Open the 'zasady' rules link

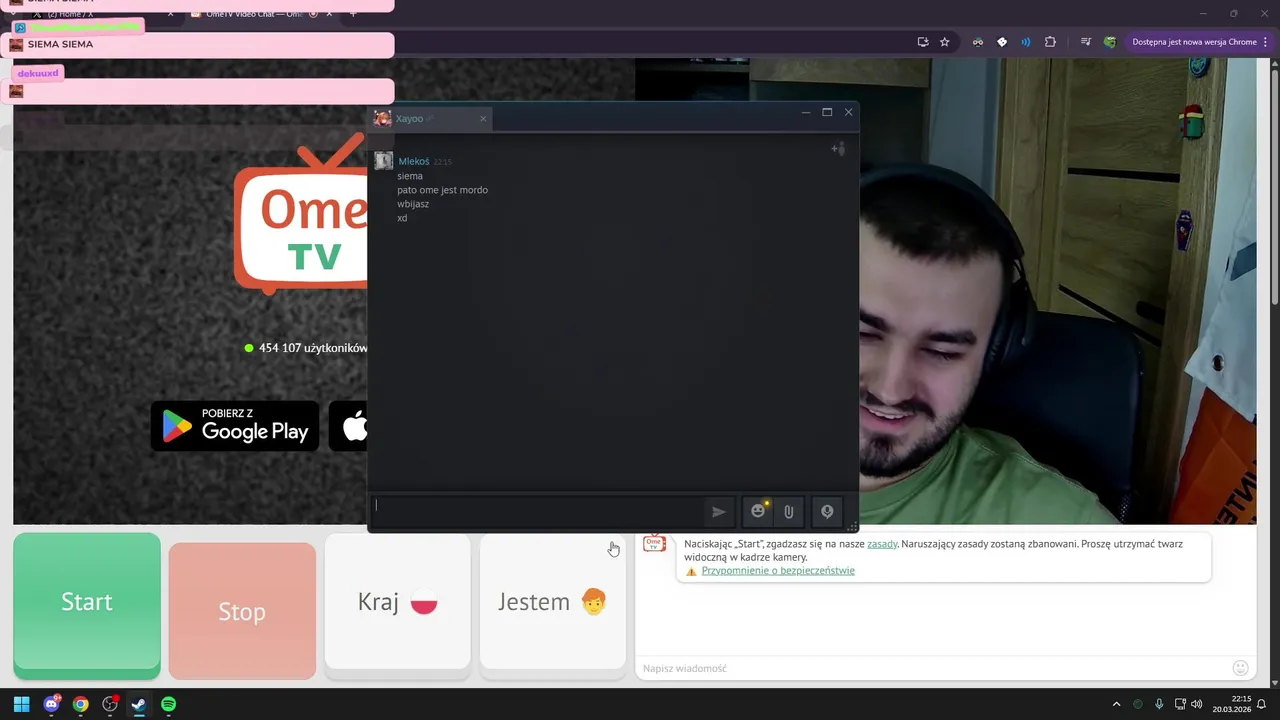click(882, 544)
